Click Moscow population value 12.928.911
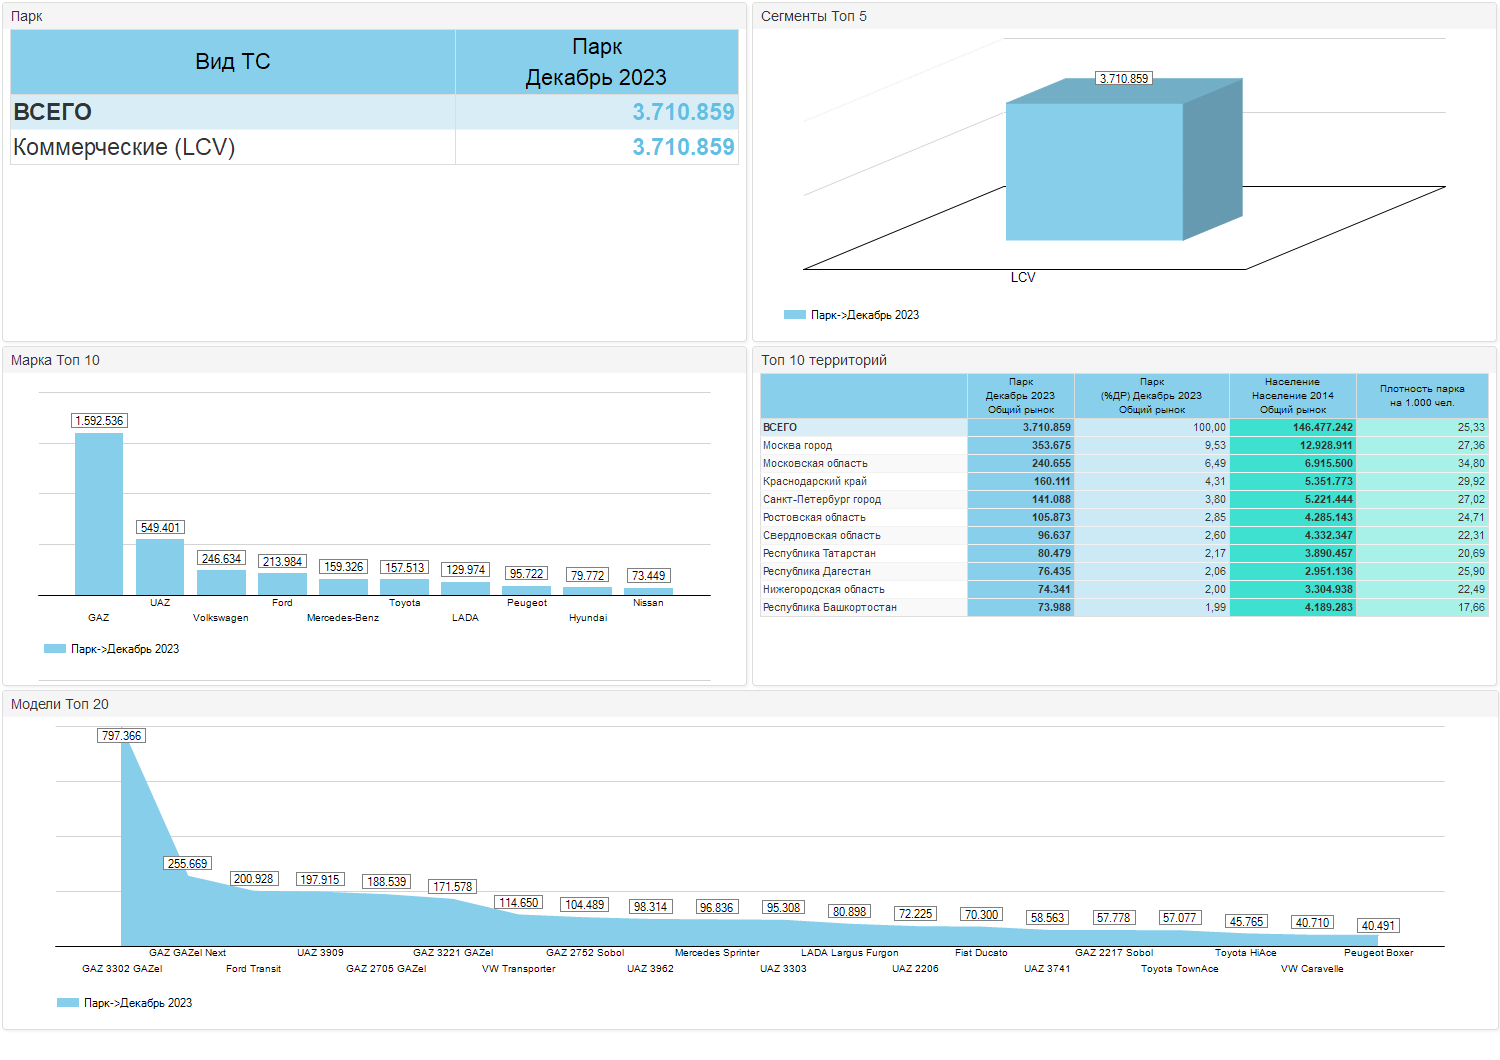Viewport: 1500px width, 1060px height. pos(1326,446)
